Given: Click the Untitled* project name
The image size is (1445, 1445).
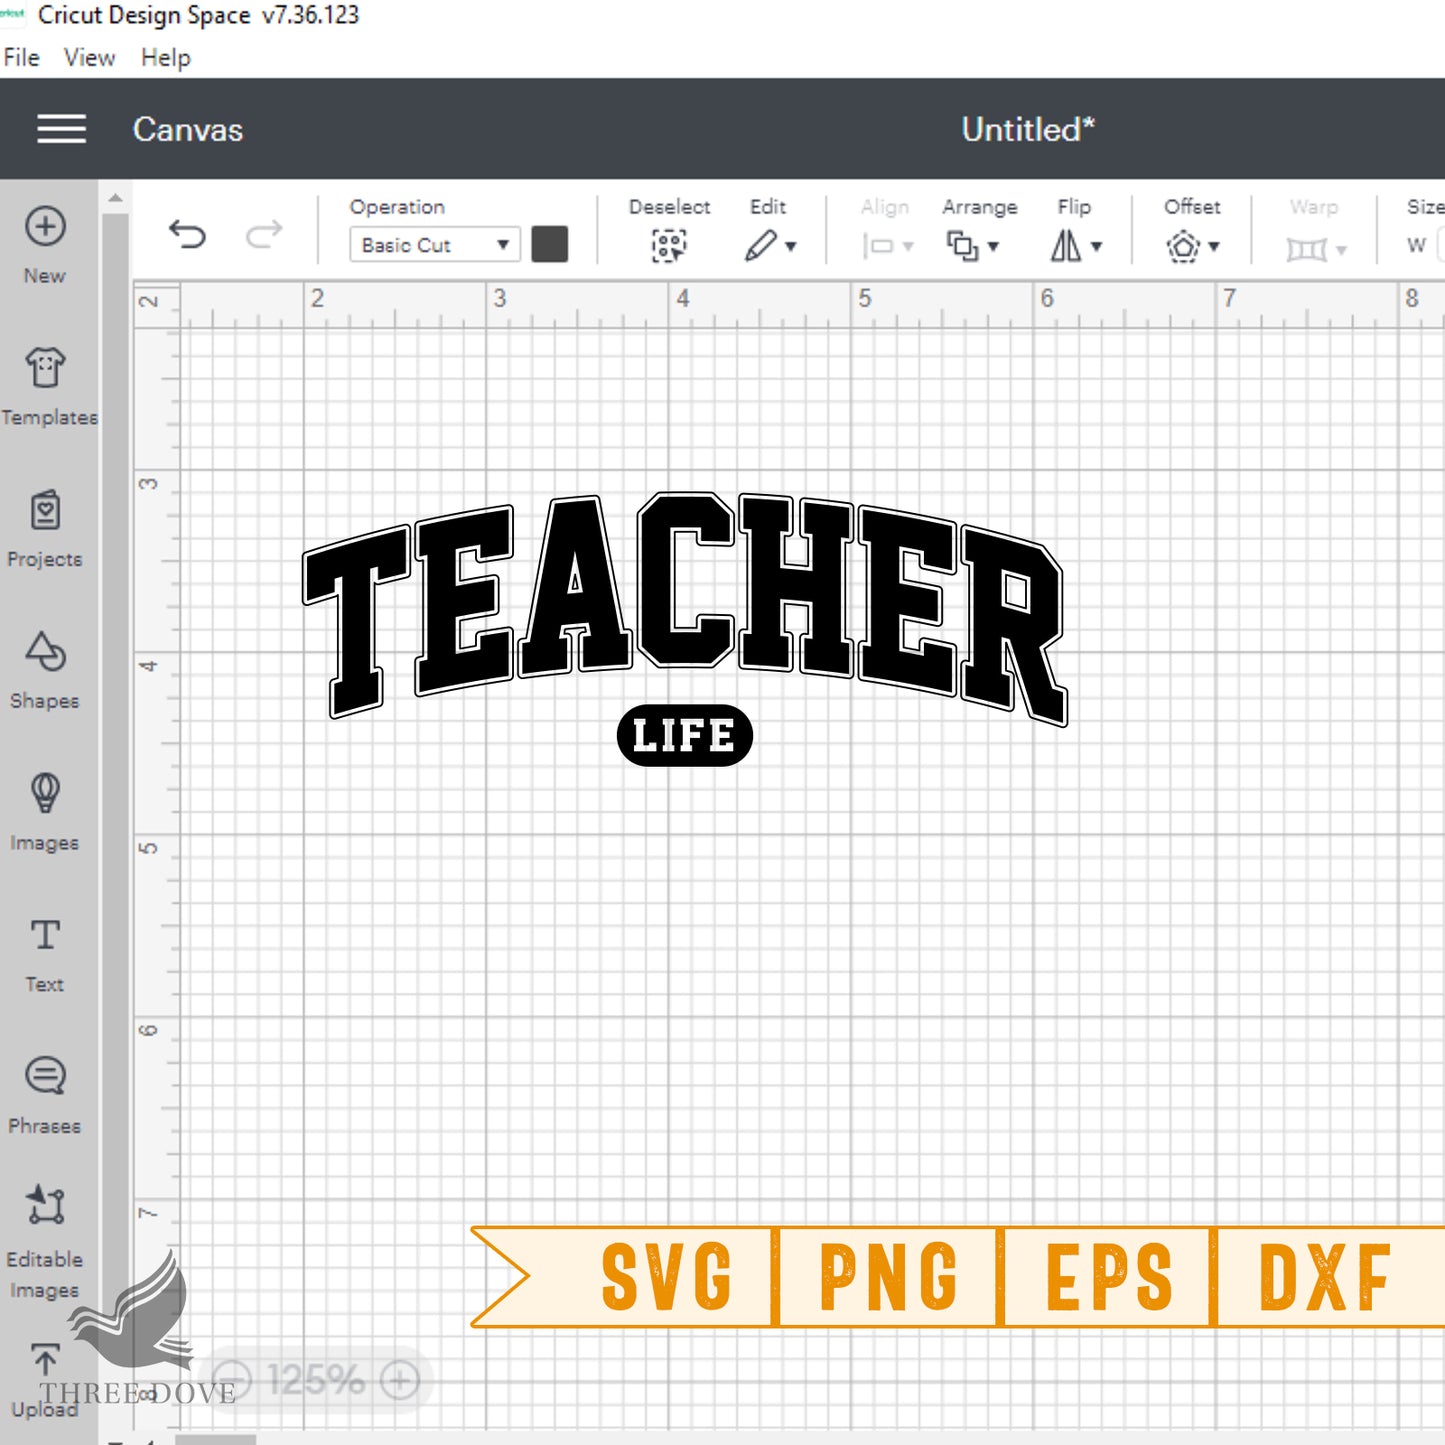Looking at the screenshot, I should coord(1028,130).
